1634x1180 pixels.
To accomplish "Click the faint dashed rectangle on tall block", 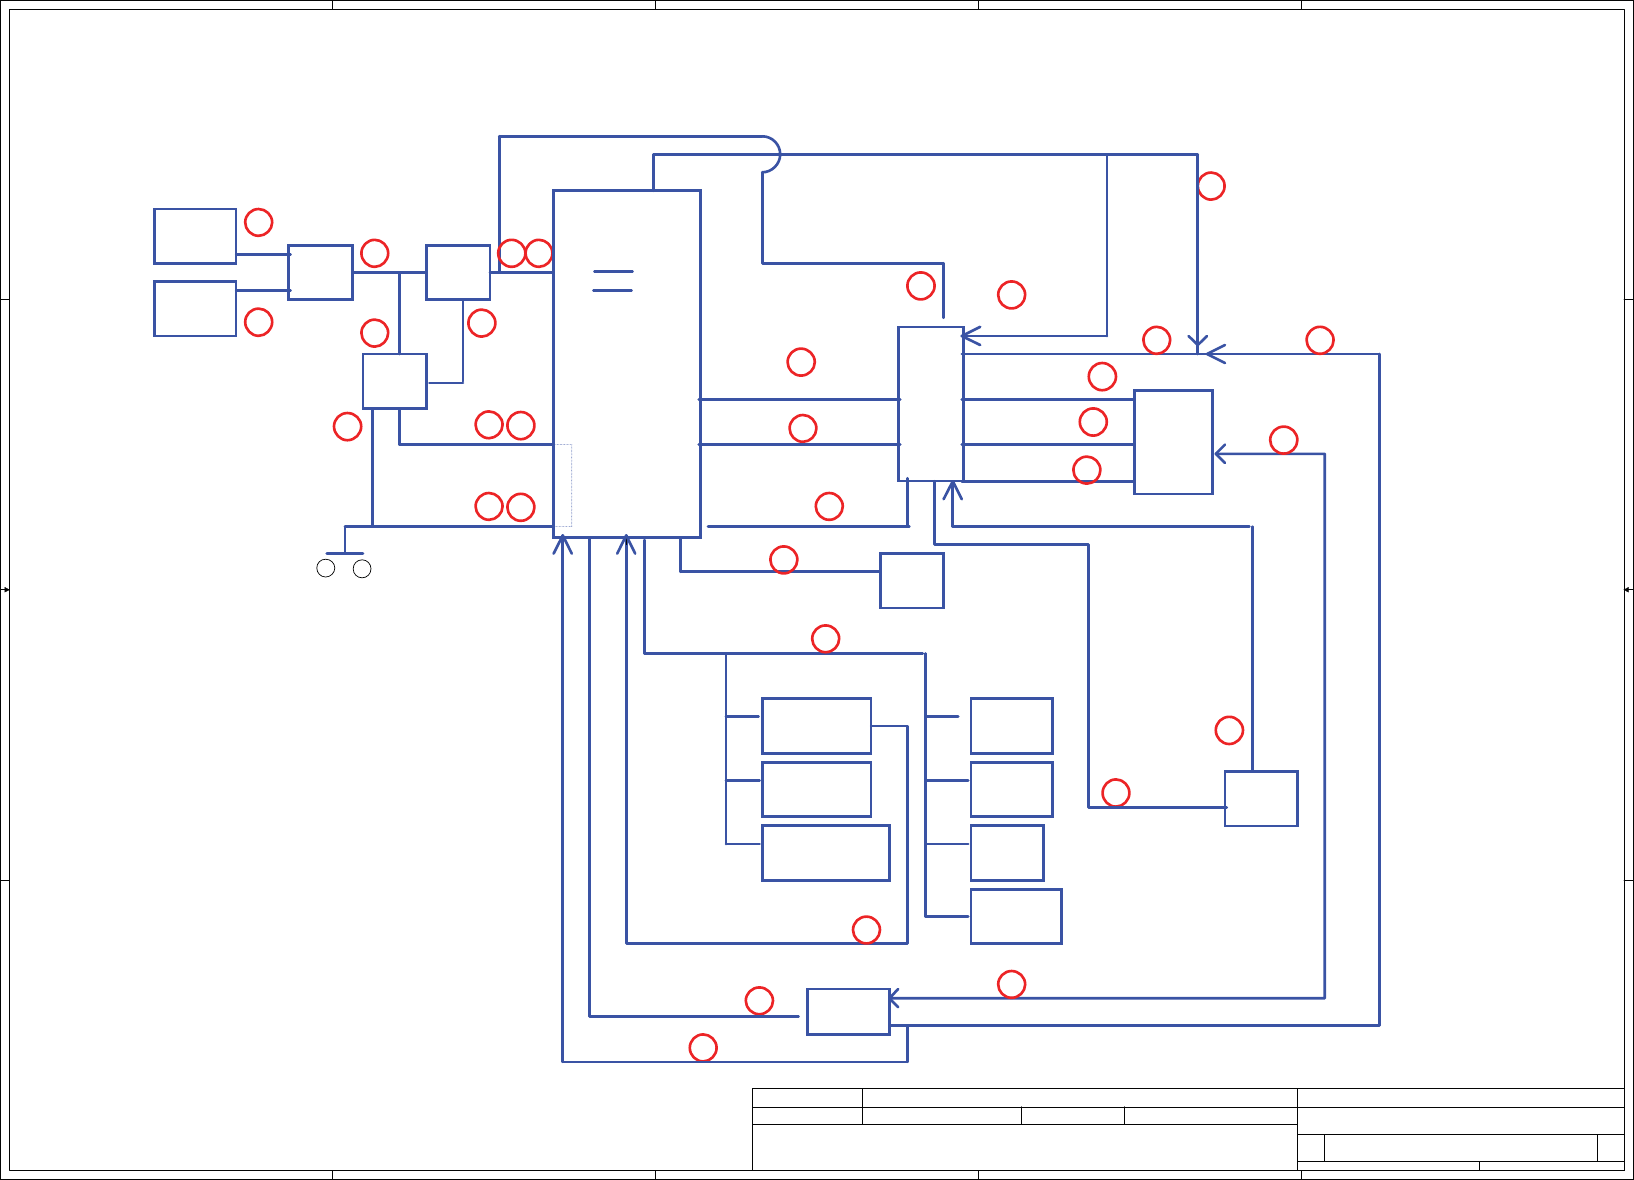I will click(563, 485).
